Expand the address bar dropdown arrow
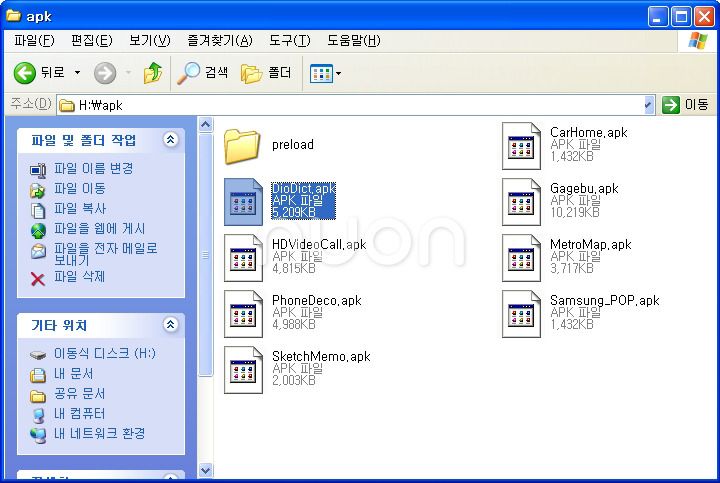Viewport: 720px width, 483px height. click(648, 105)
